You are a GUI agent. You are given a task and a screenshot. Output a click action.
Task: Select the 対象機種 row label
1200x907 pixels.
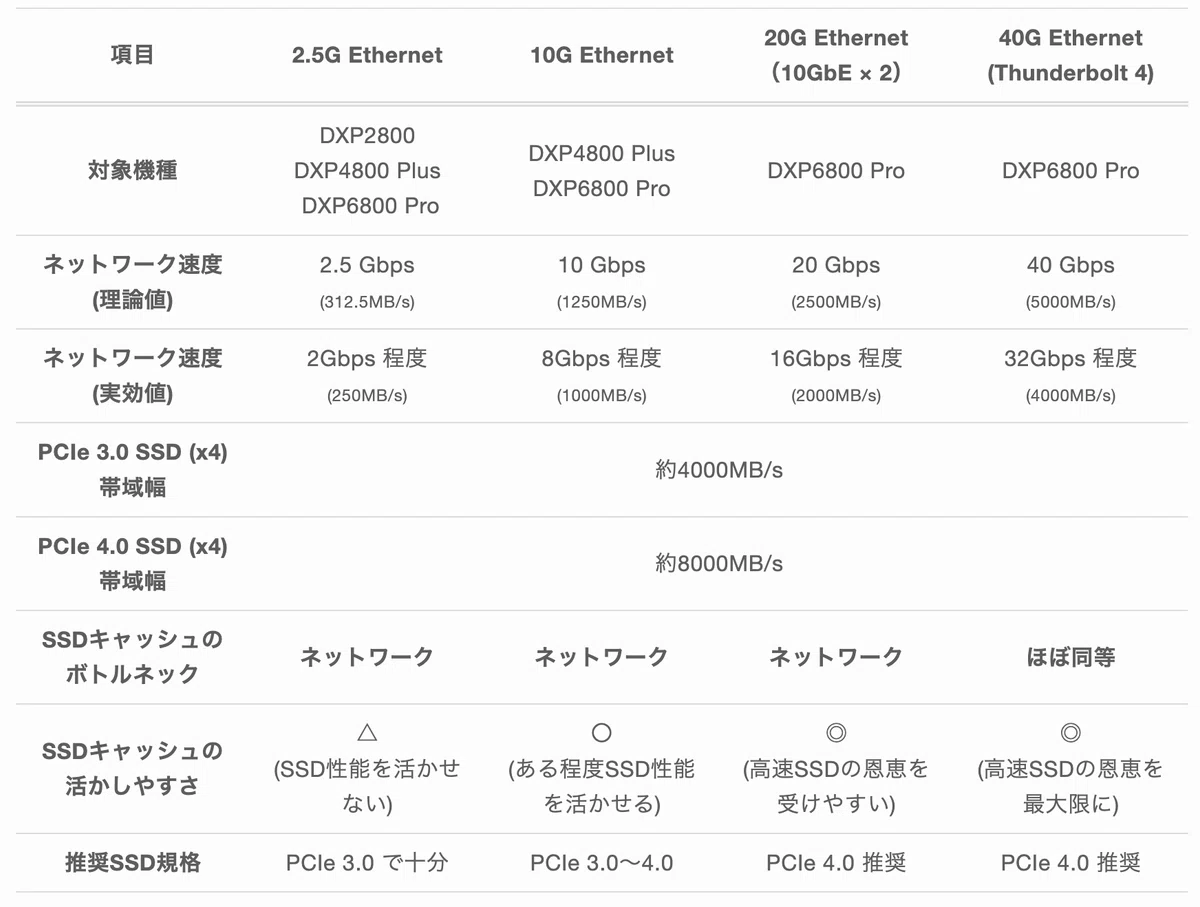132,170
